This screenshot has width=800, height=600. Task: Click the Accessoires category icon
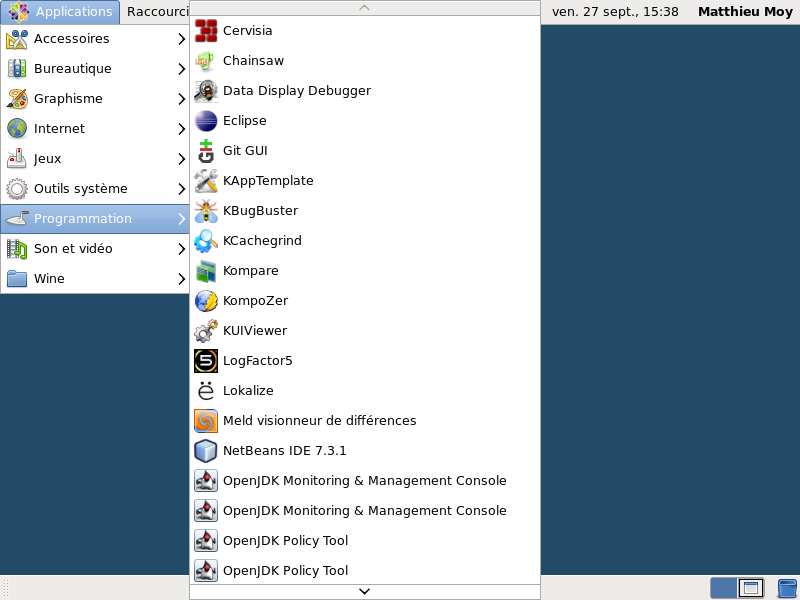(x=17, y=39)
